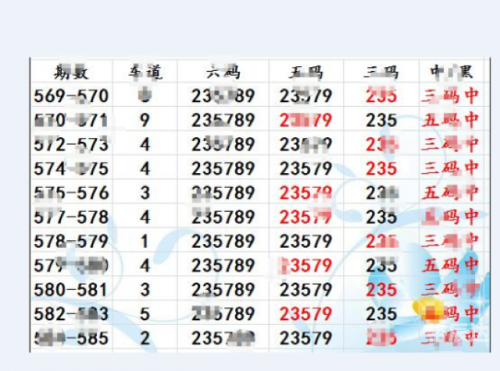Select the period cell 569-570
500x371 pixels.
pyautogui.click(x=71, y=96)
